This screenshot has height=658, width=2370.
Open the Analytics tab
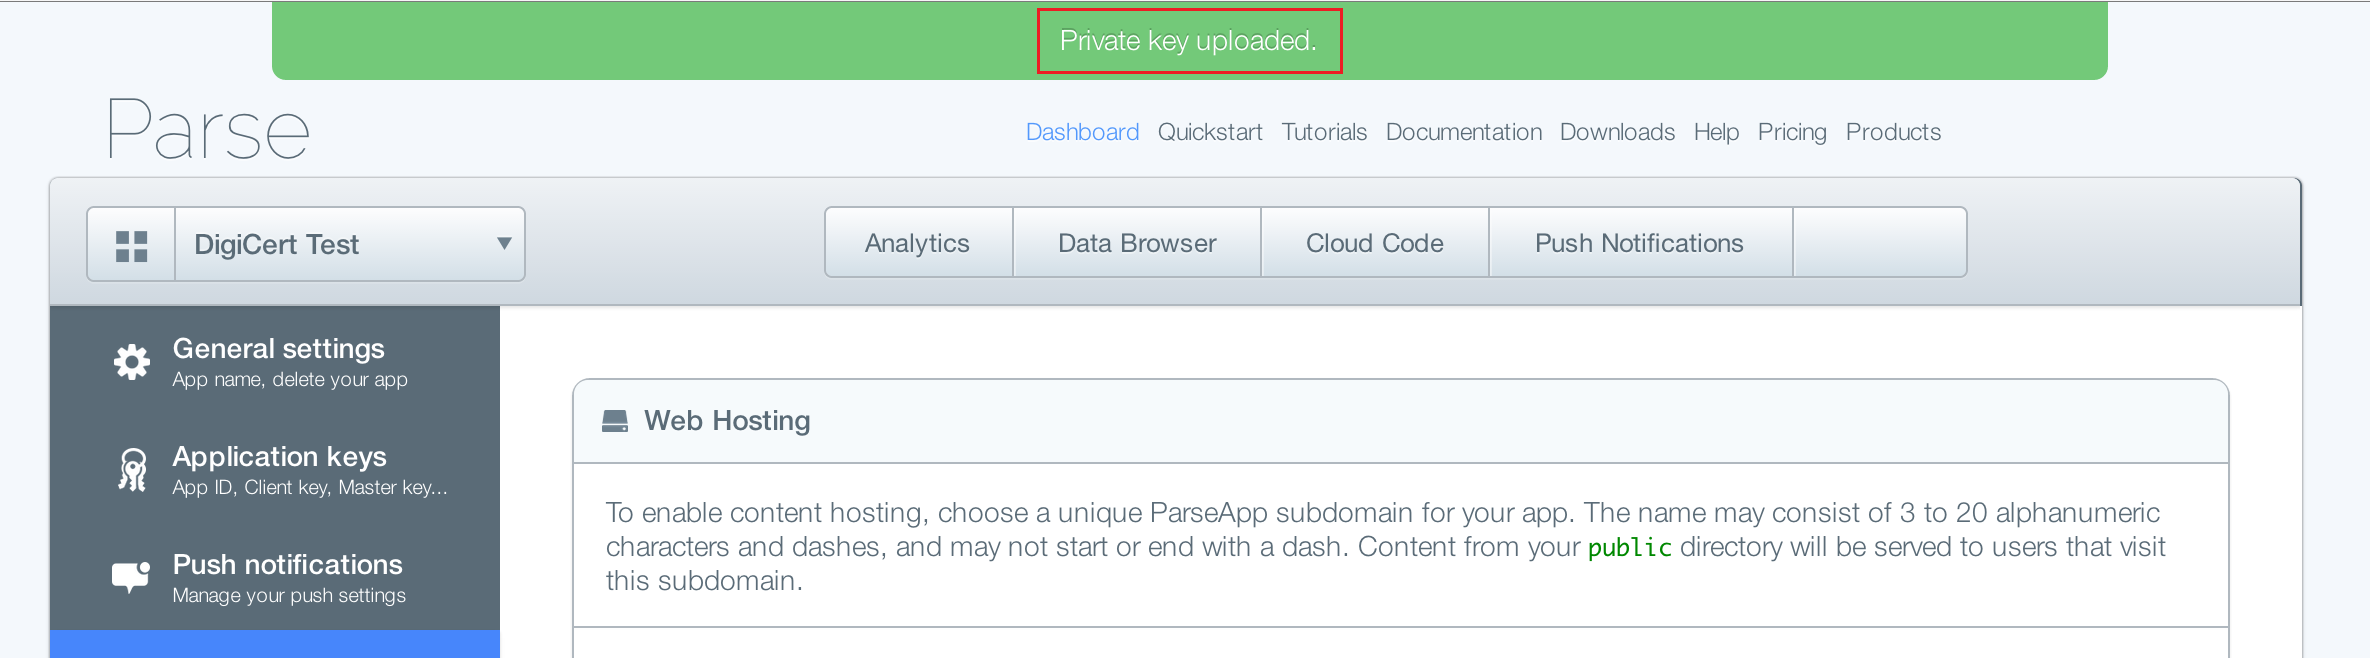(917, 243)
